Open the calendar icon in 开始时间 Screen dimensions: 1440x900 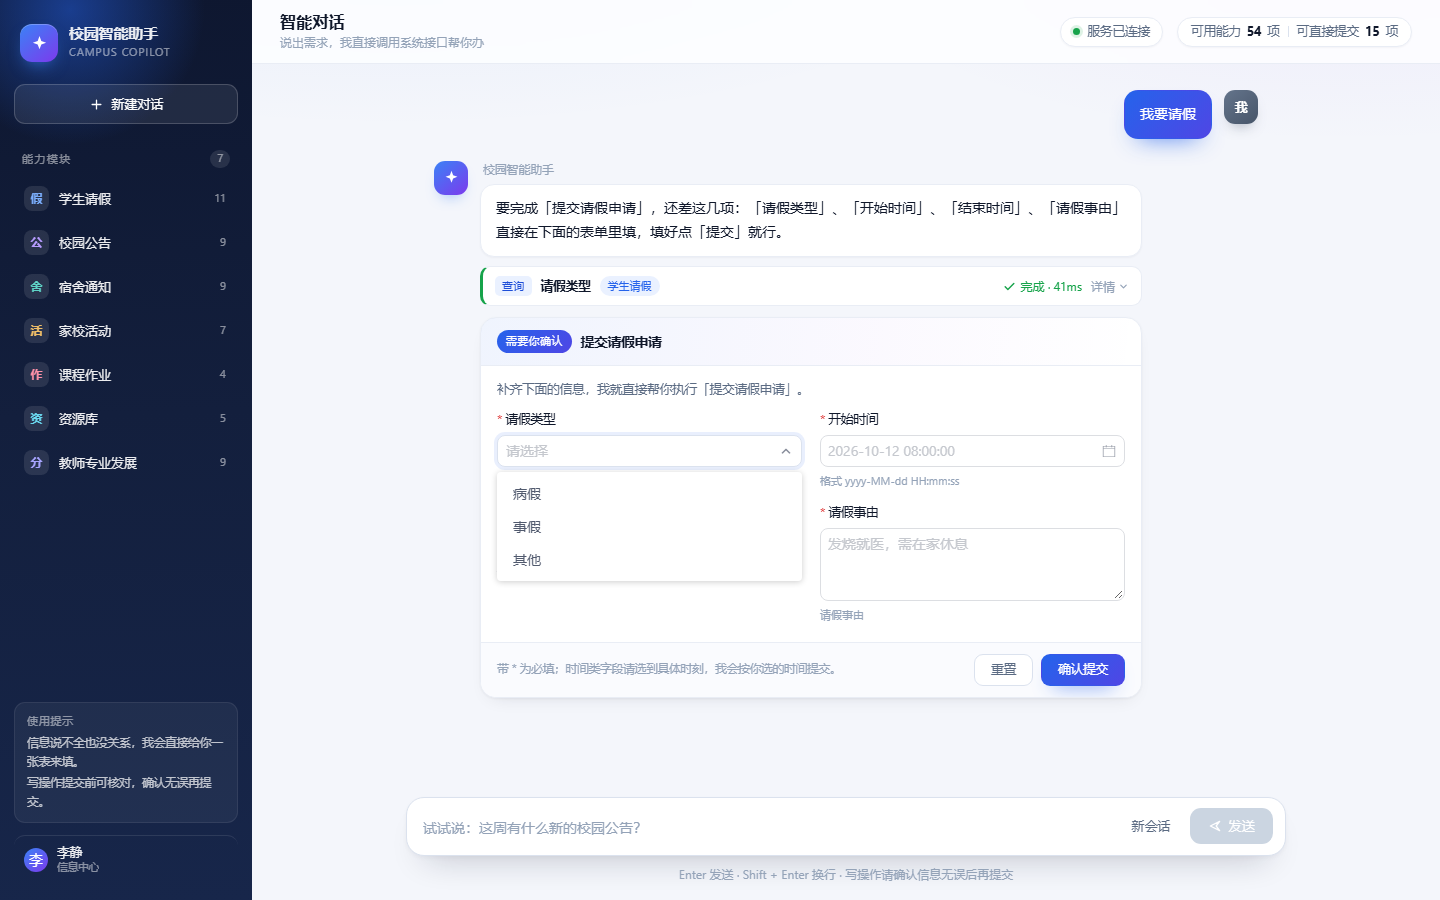(x=1109, y=451)
